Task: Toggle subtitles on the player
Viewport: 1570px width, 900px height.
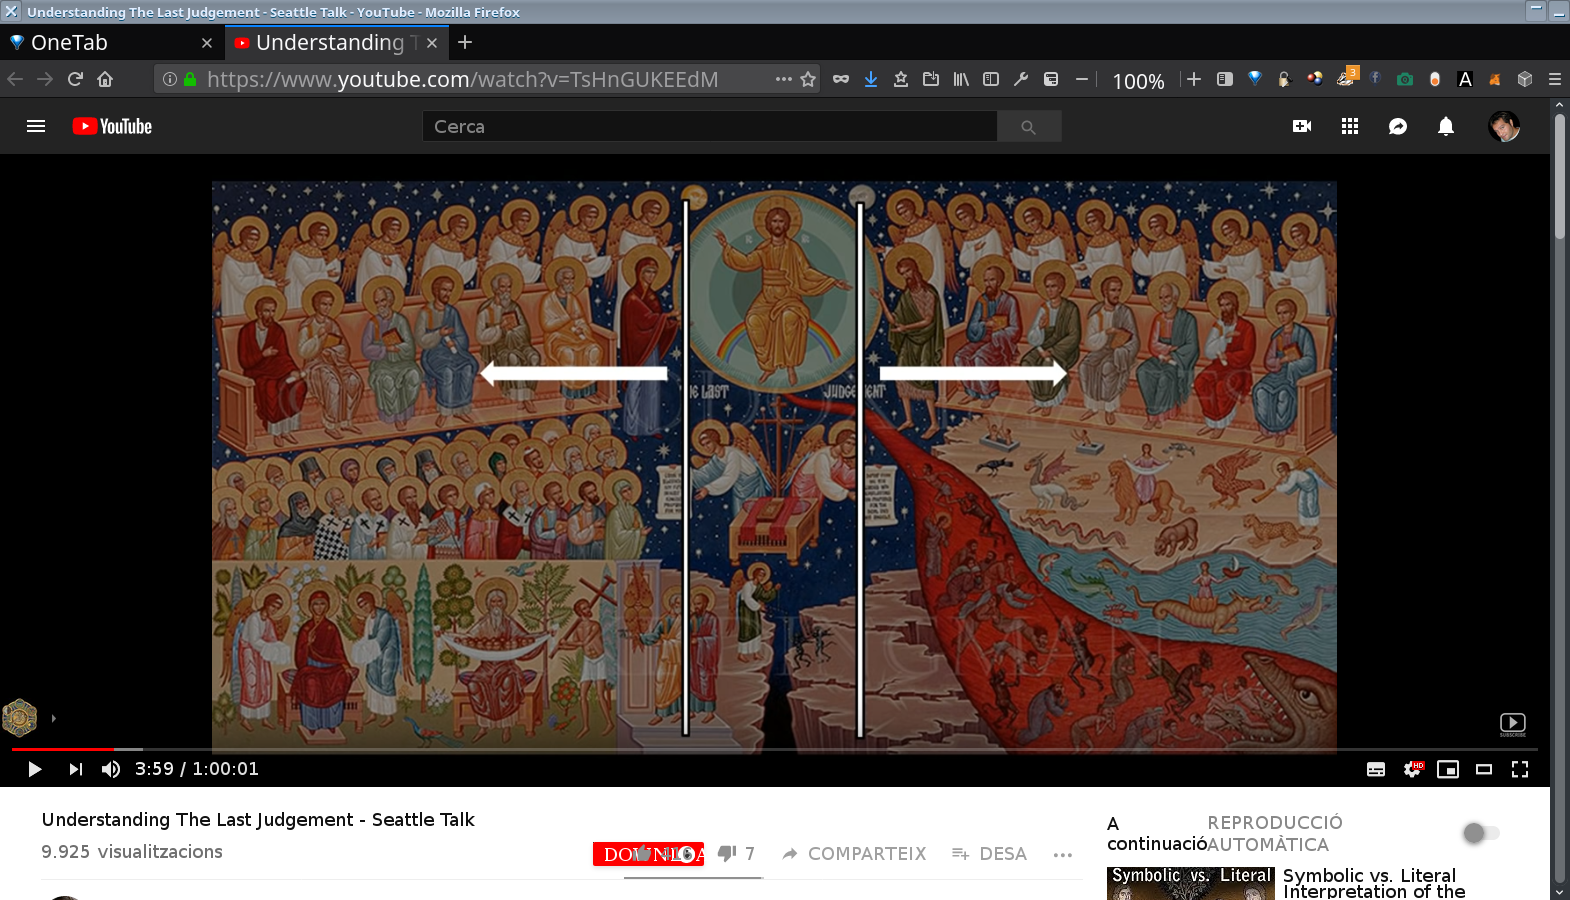Action: pyautogui.click(x=1376, y=769)
